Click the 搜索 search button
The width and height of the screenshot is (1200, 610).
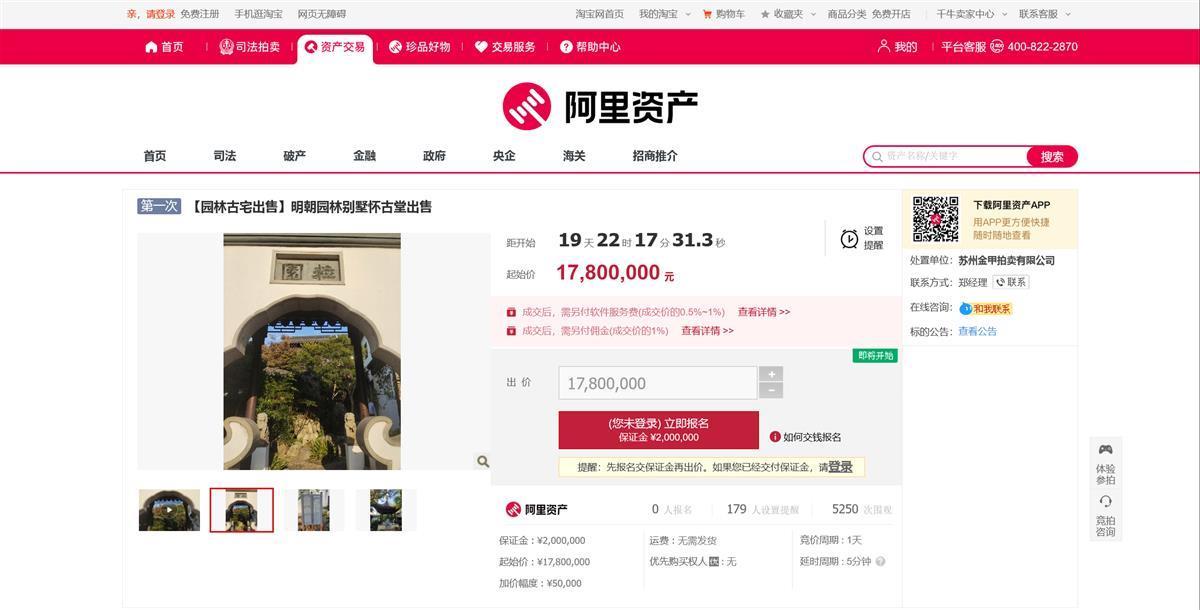point(1052,156)
